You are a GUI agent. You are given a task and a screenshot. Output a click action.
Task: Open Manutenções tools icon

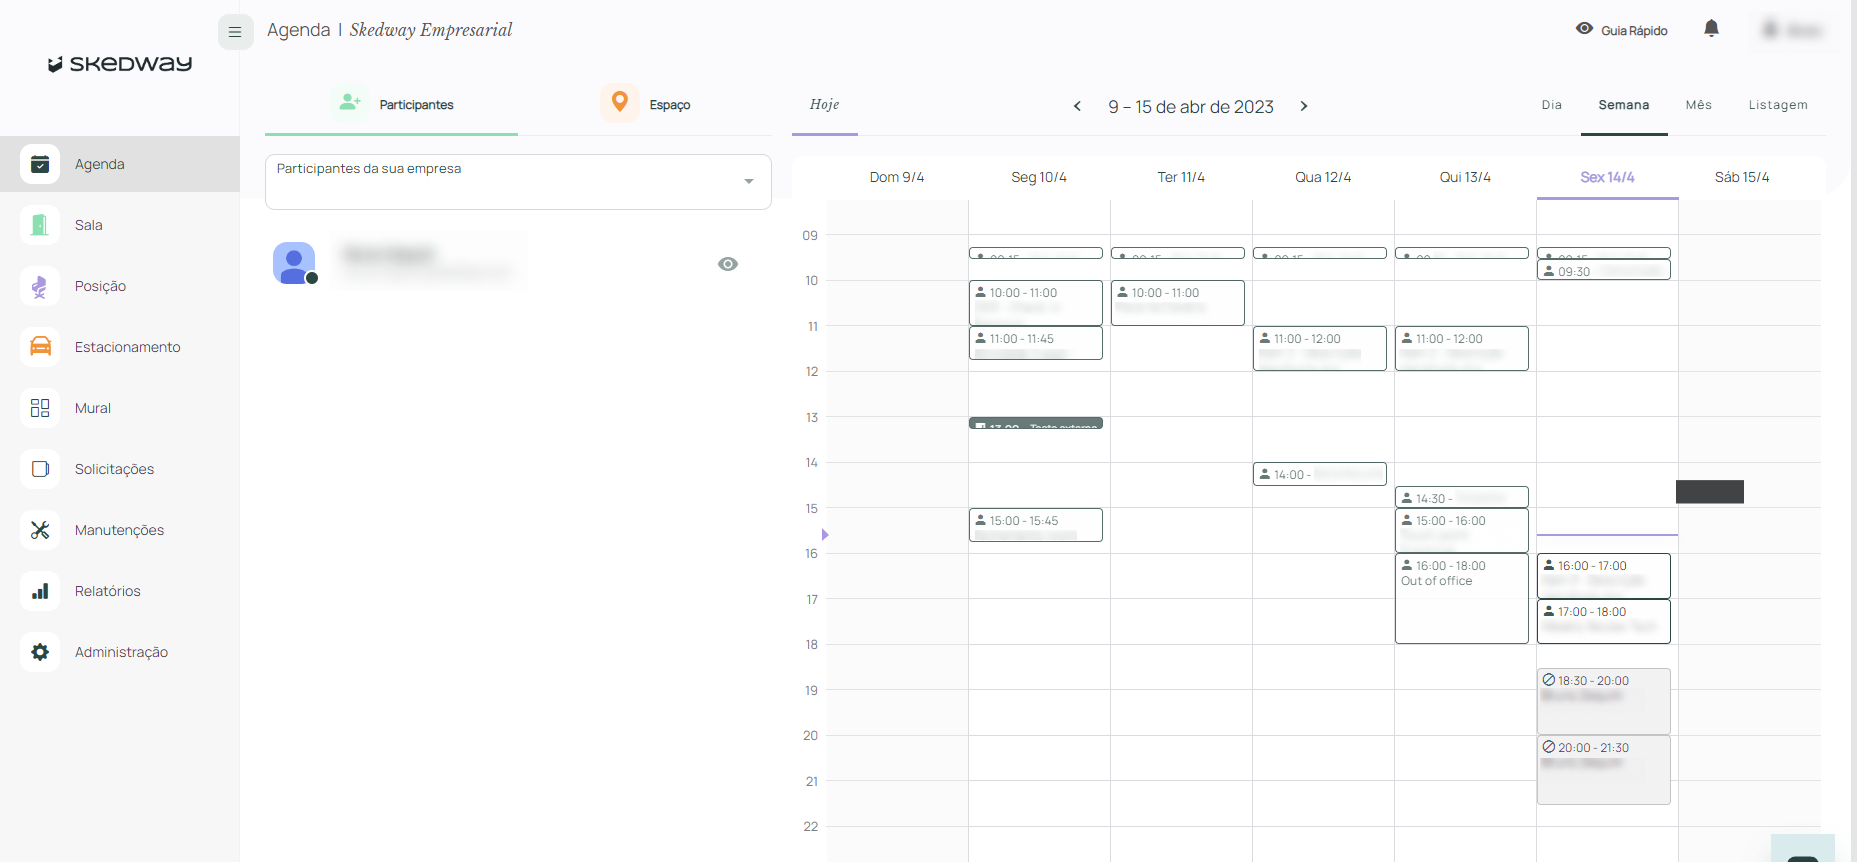40,530
